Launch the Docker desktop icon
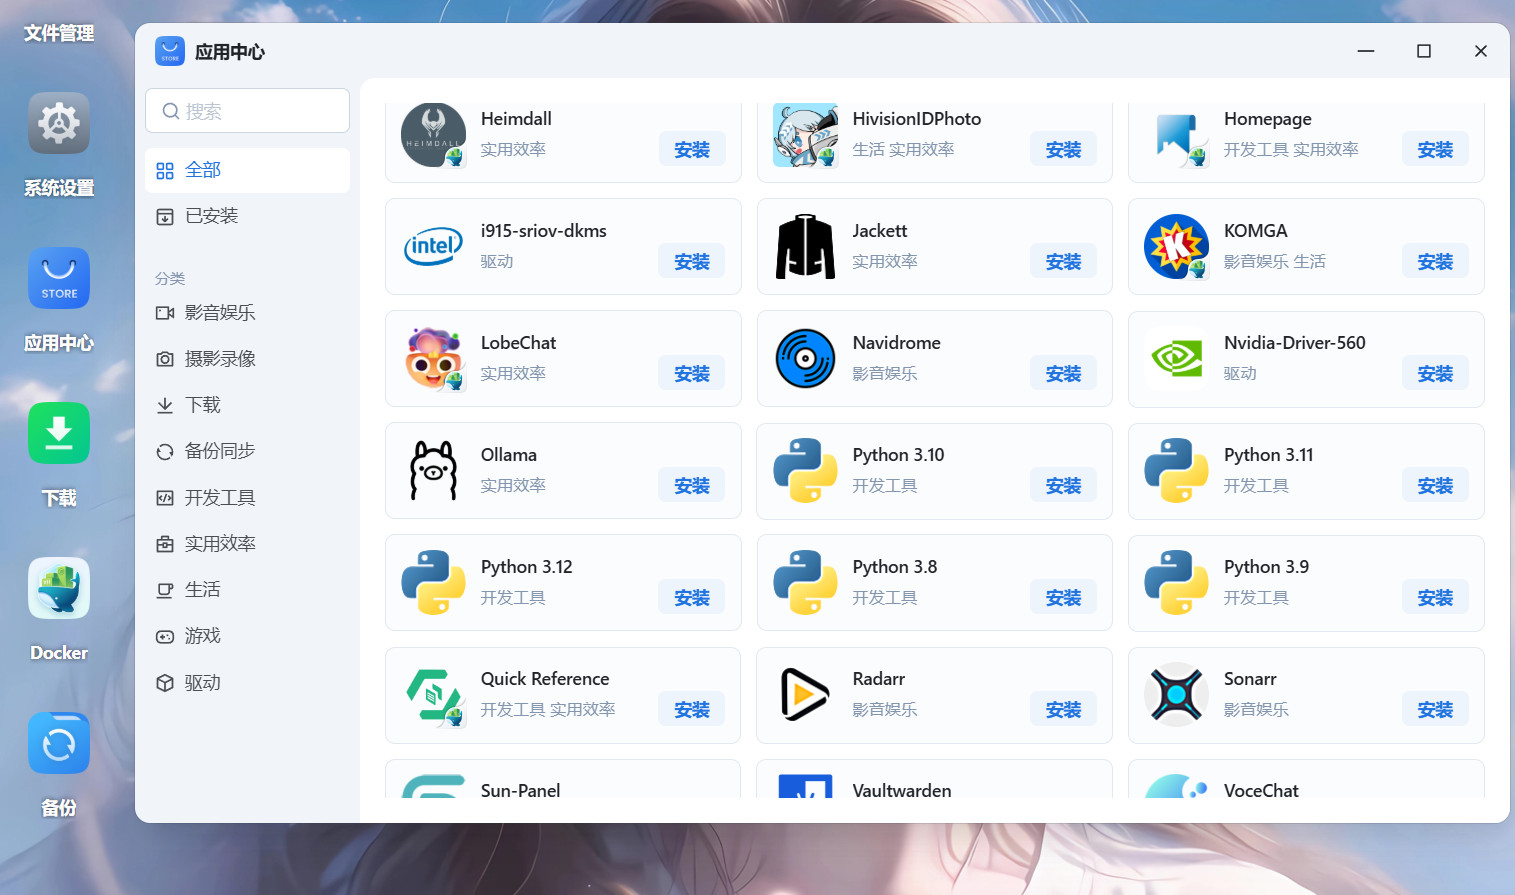Viewport: 1515px width, 895px height. [59, 588]
